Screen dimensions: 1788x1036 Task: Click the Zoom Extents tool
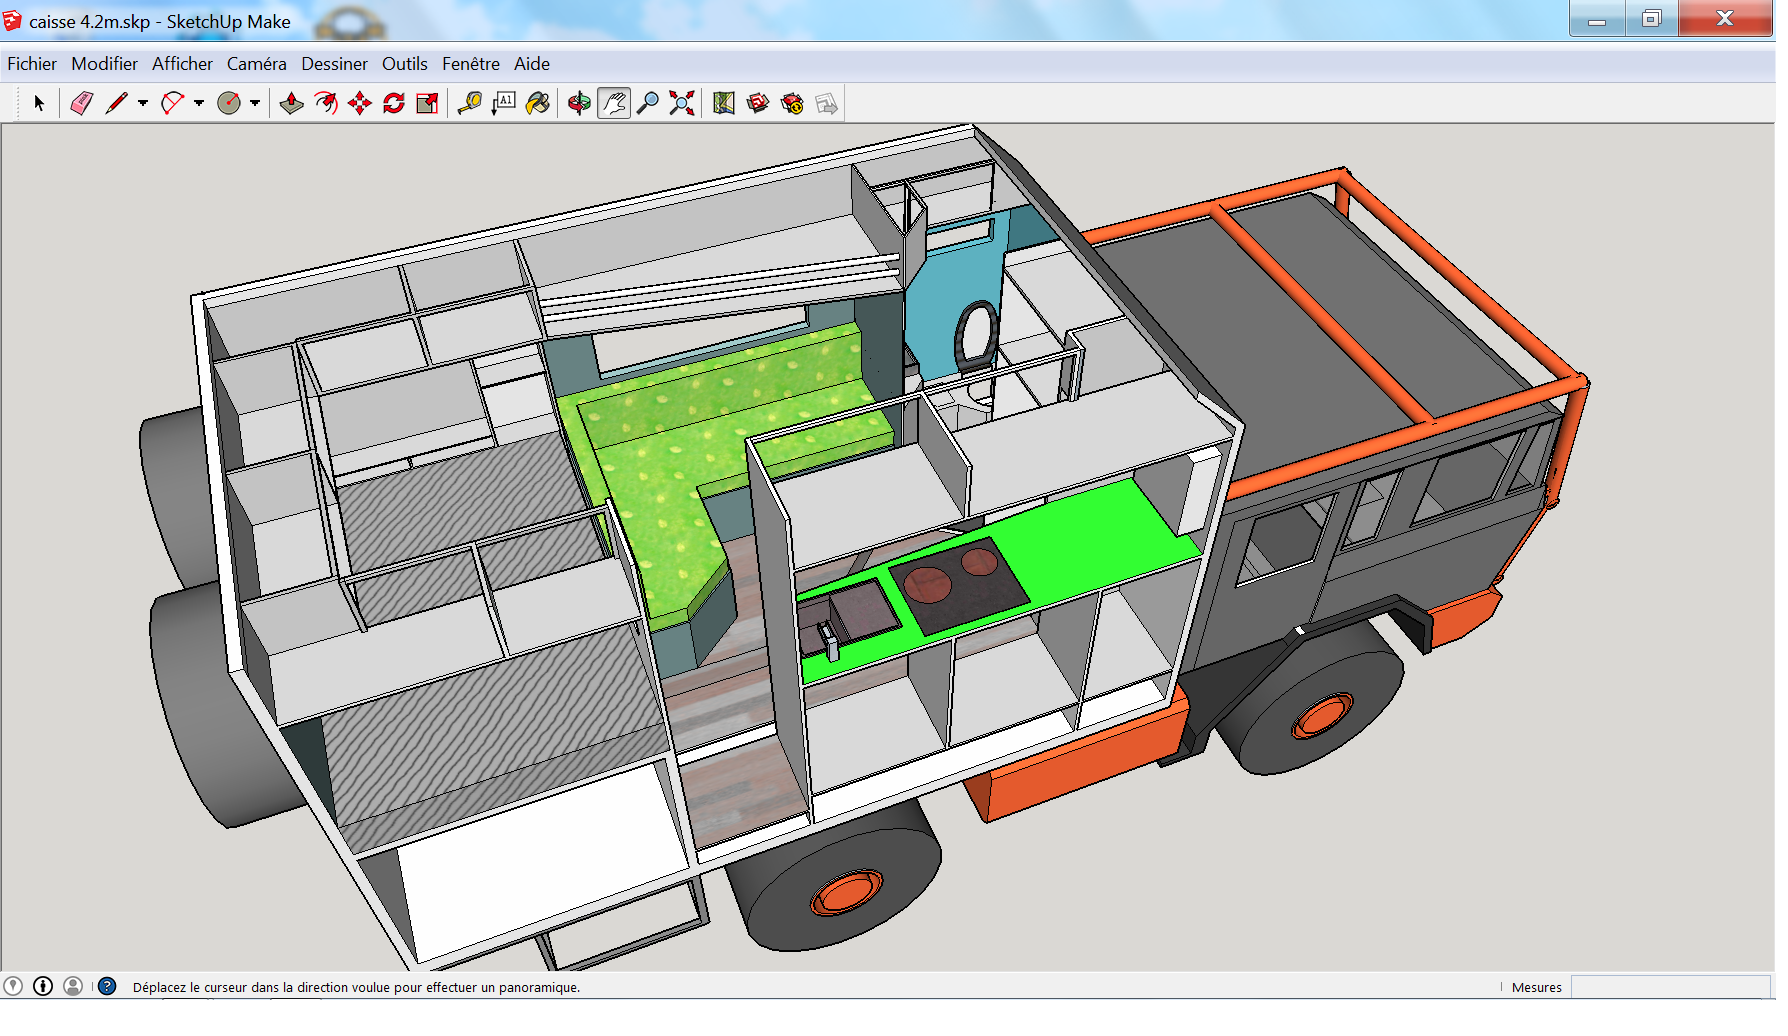tap(682, 103)
